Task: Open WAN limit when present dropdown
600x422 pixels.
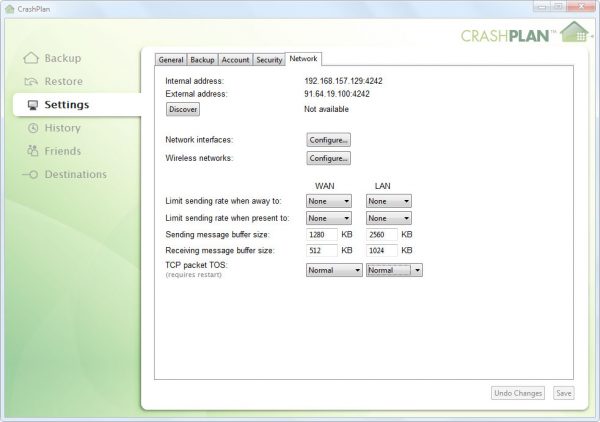Action: tap(329, 218)
